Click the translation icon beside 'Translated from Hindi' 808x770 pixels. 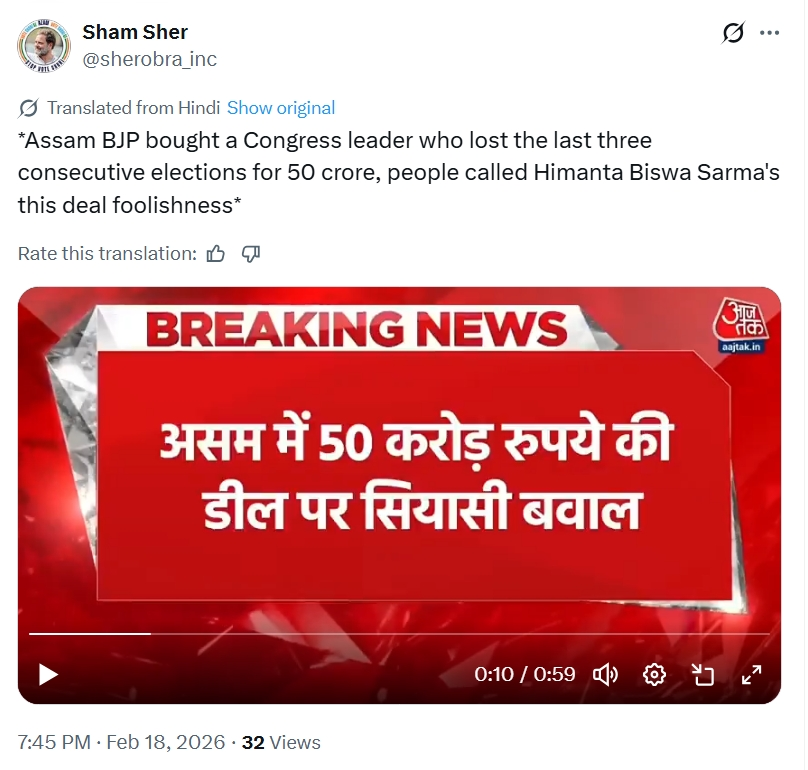pyautogui.click(x=28, y=108)
